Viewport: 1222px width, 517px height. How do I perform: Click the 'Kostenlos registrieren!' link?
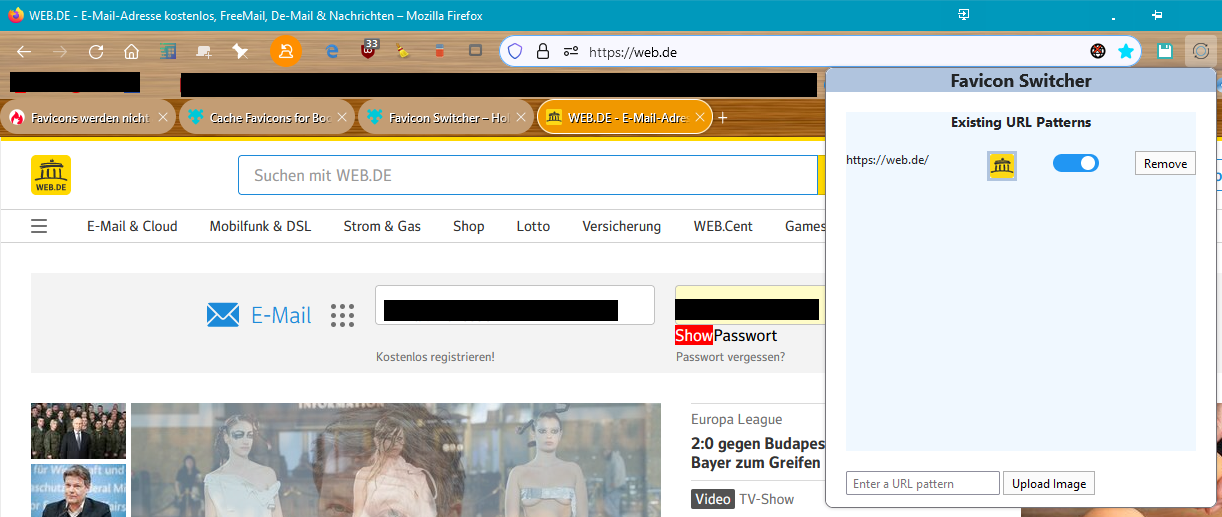435,356
